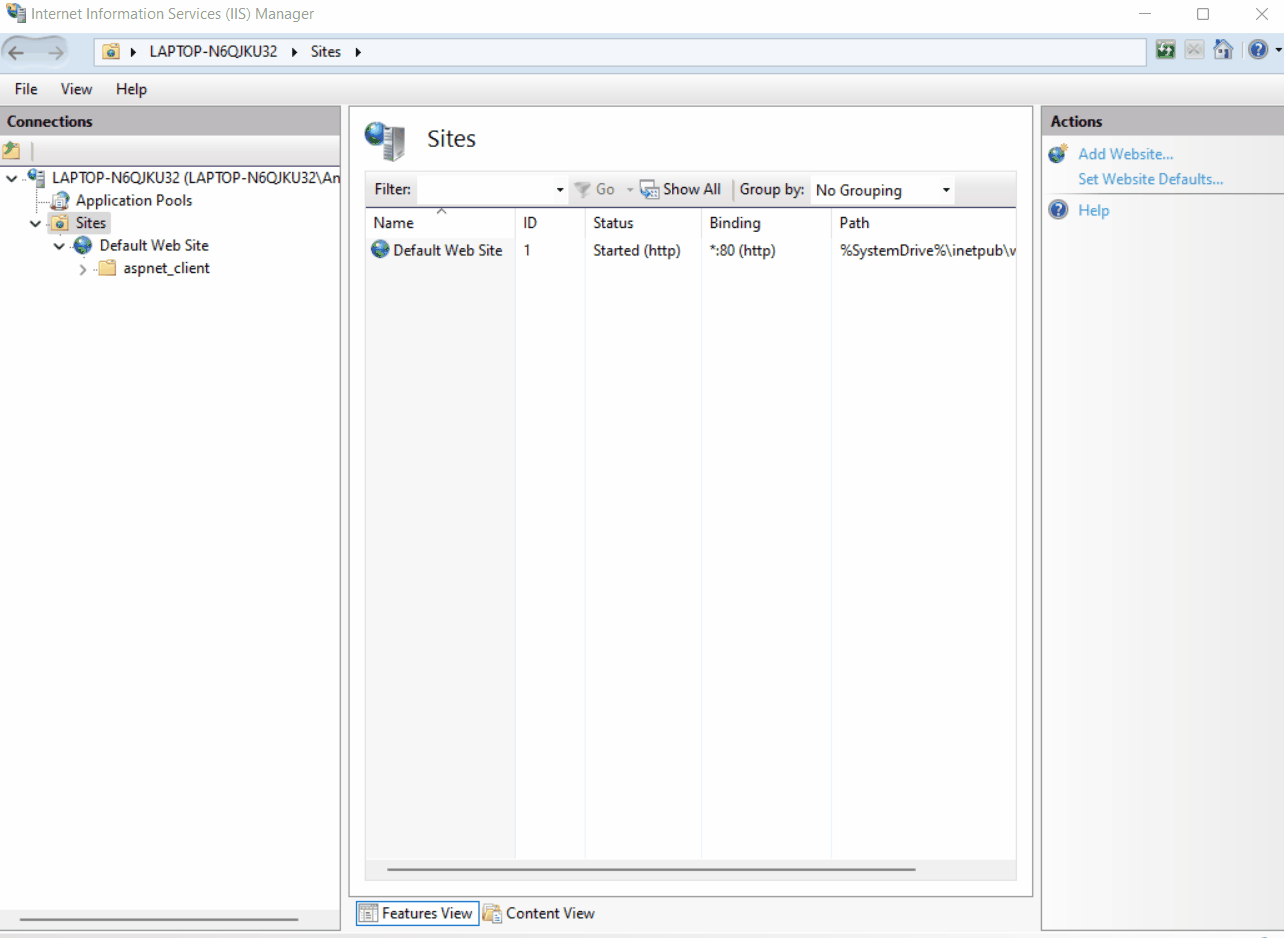Open the View menu
This screenshot has width=1284, height=938.
pyautogui.click(x=76, y=89)
